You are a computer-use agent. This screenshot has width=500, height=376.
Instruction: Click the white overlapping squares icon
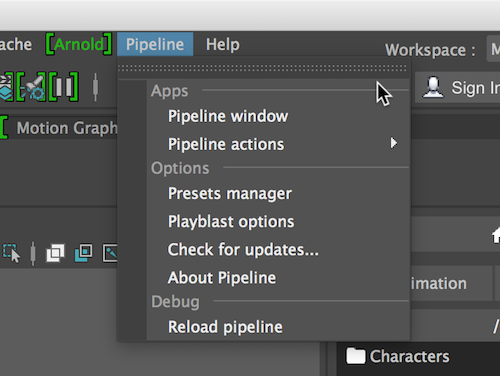55,253
